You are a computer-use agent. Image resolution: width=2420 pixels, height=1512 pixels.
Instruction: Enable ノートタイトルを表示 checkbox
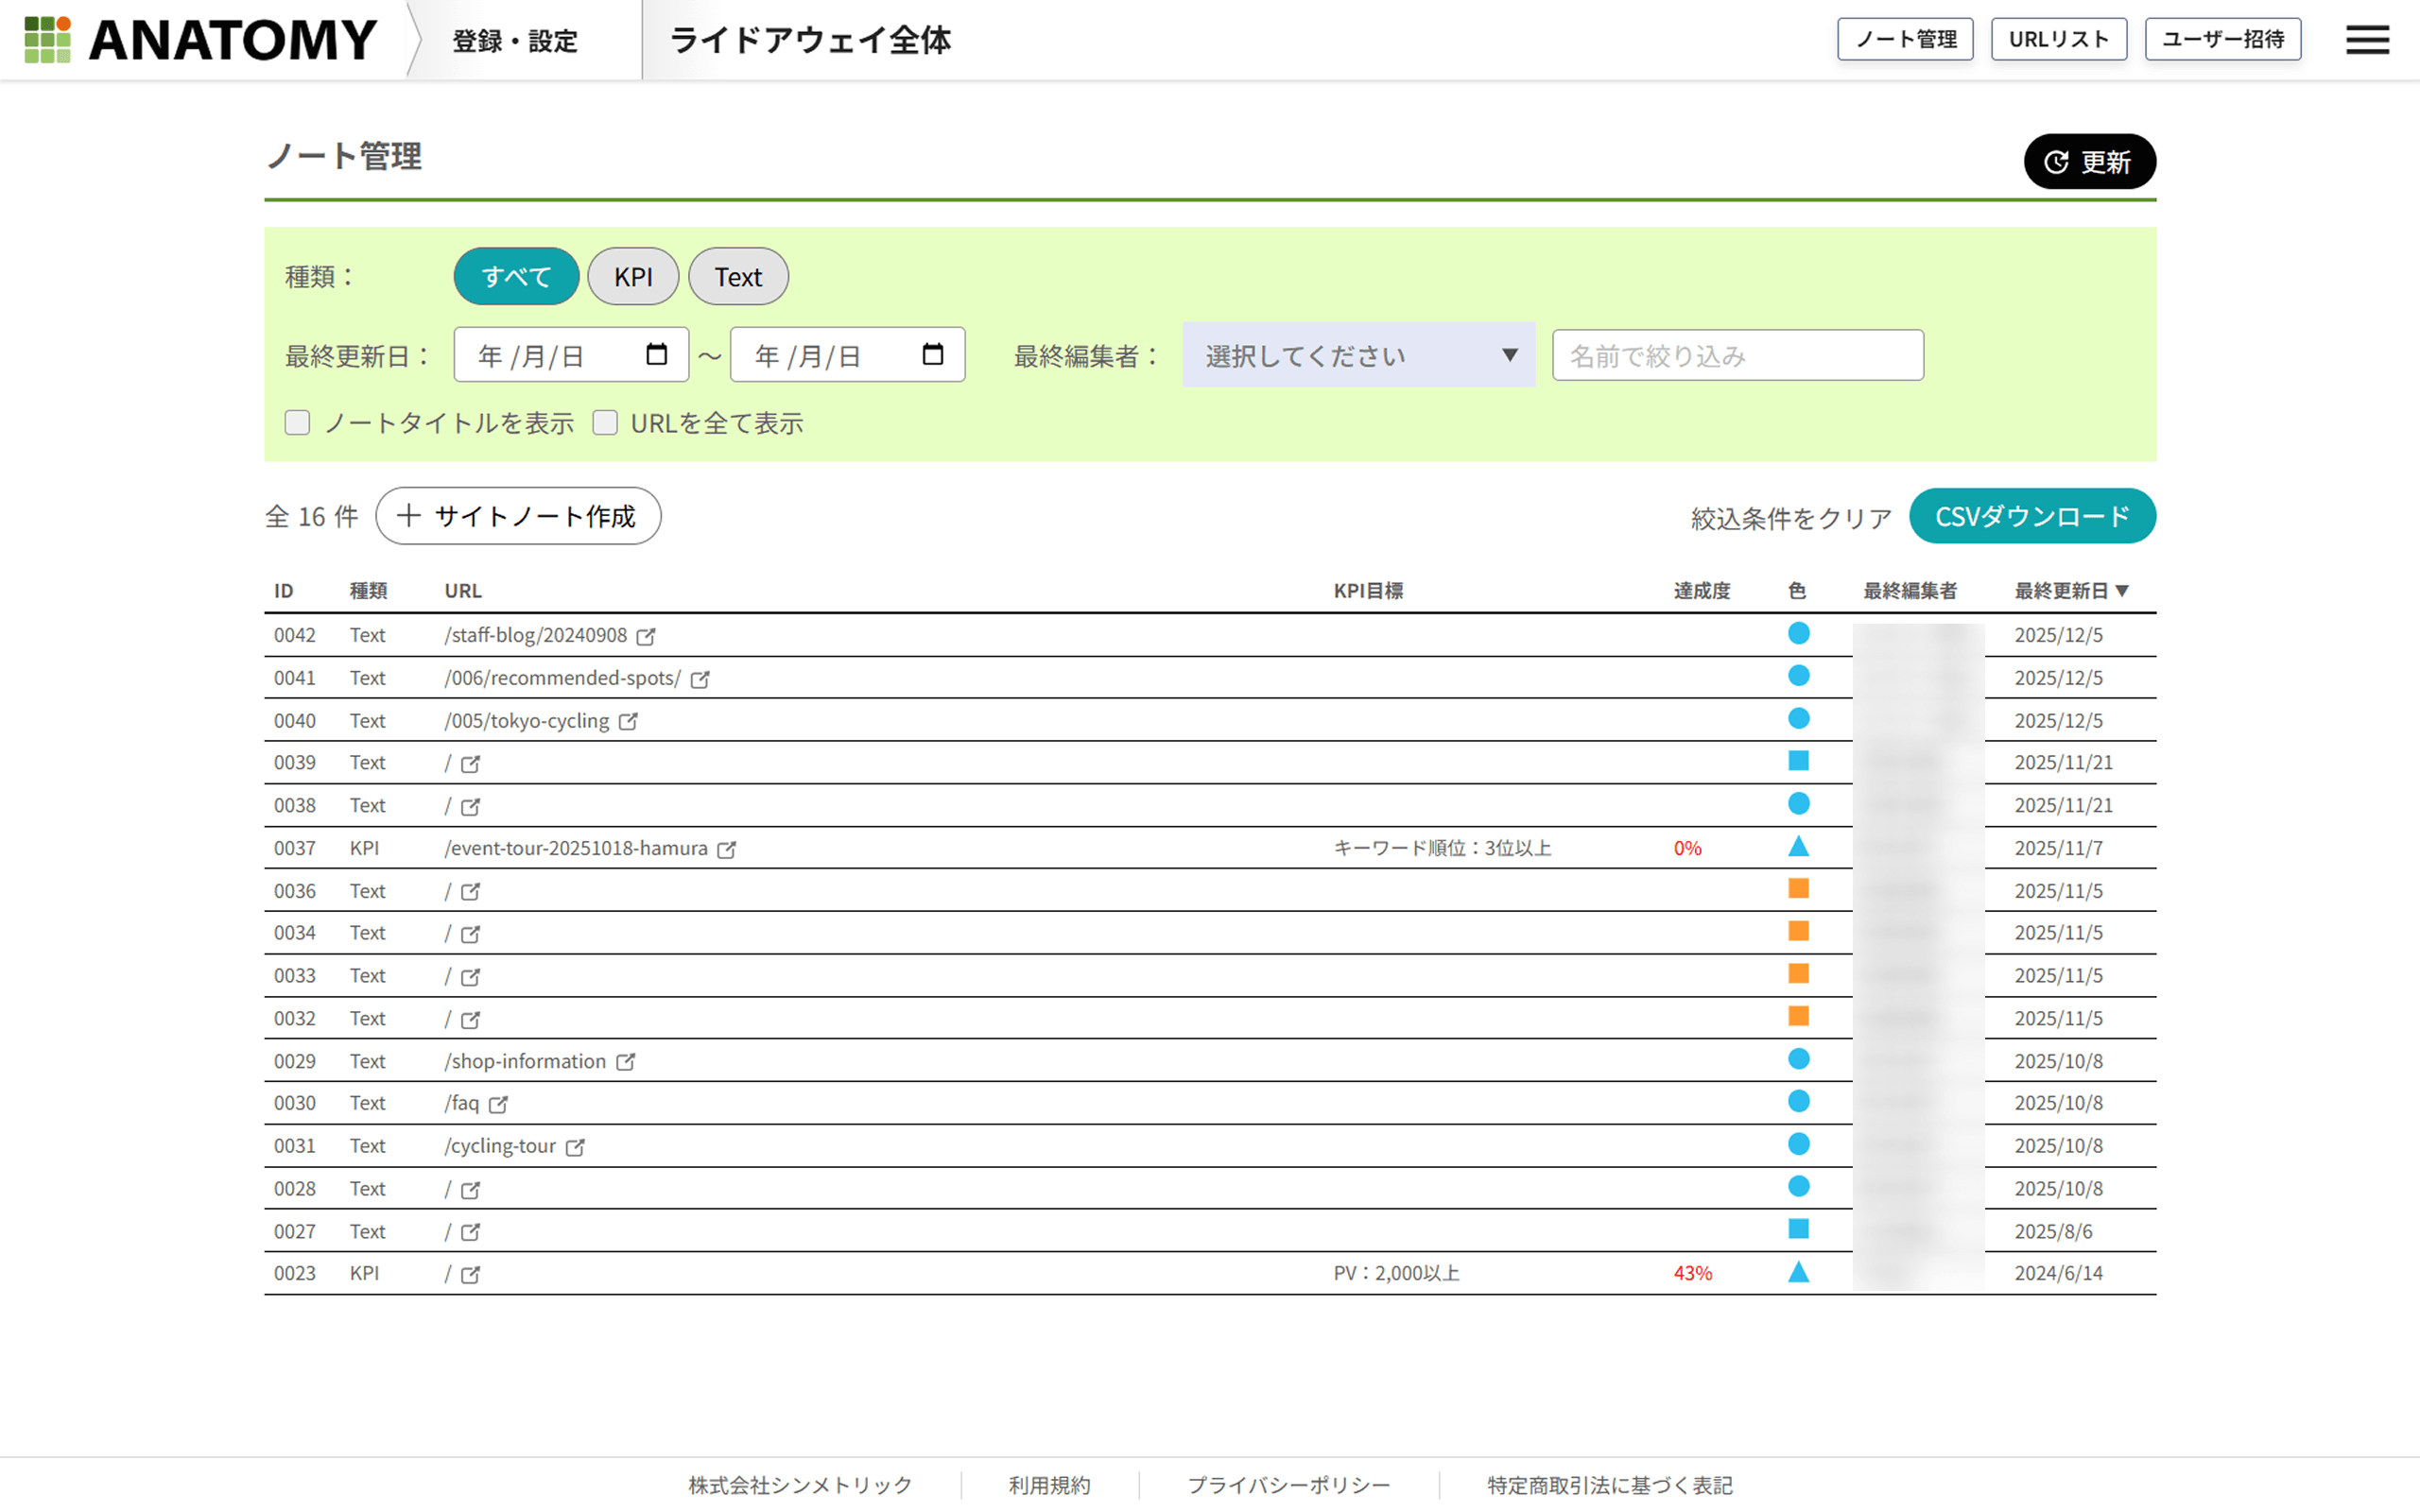coord(297,423)
